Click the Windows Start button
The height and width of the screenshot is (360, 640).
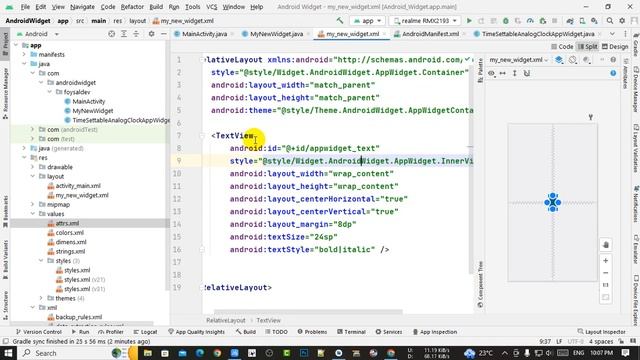coord(8,353)
